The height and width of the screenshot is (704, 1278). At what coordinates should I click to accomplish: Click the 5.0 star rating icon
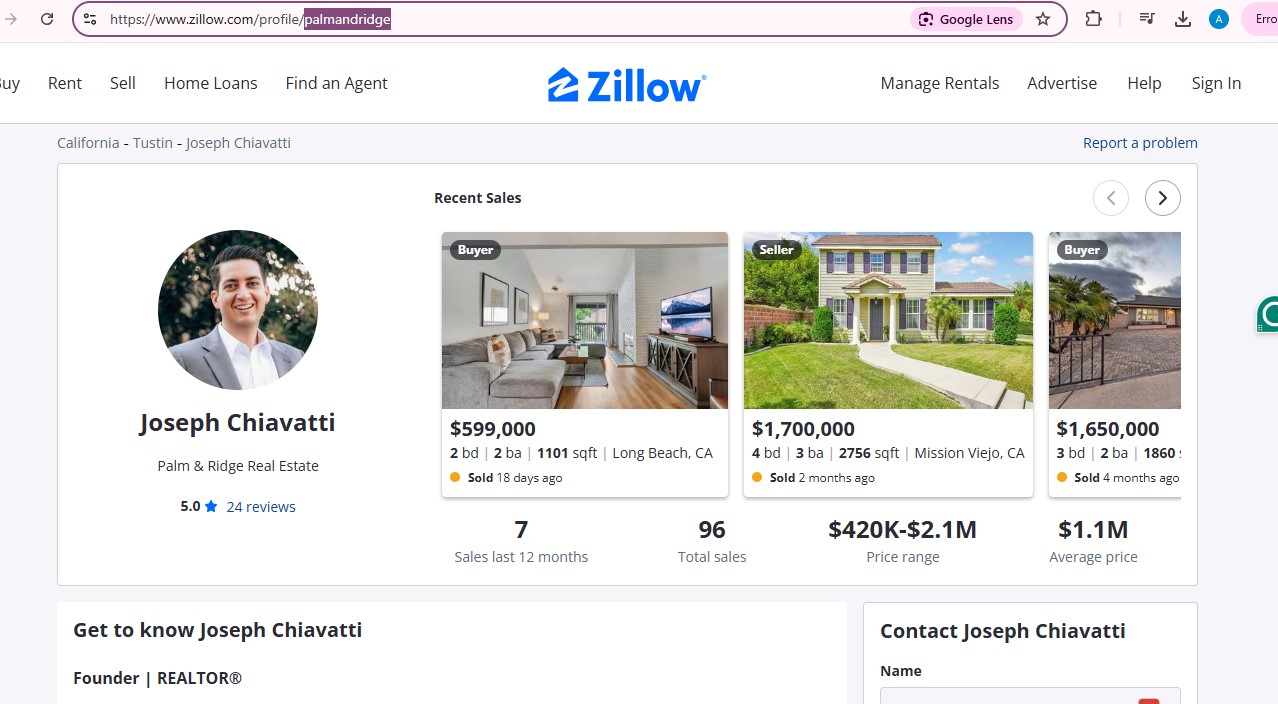coord(210,506)
